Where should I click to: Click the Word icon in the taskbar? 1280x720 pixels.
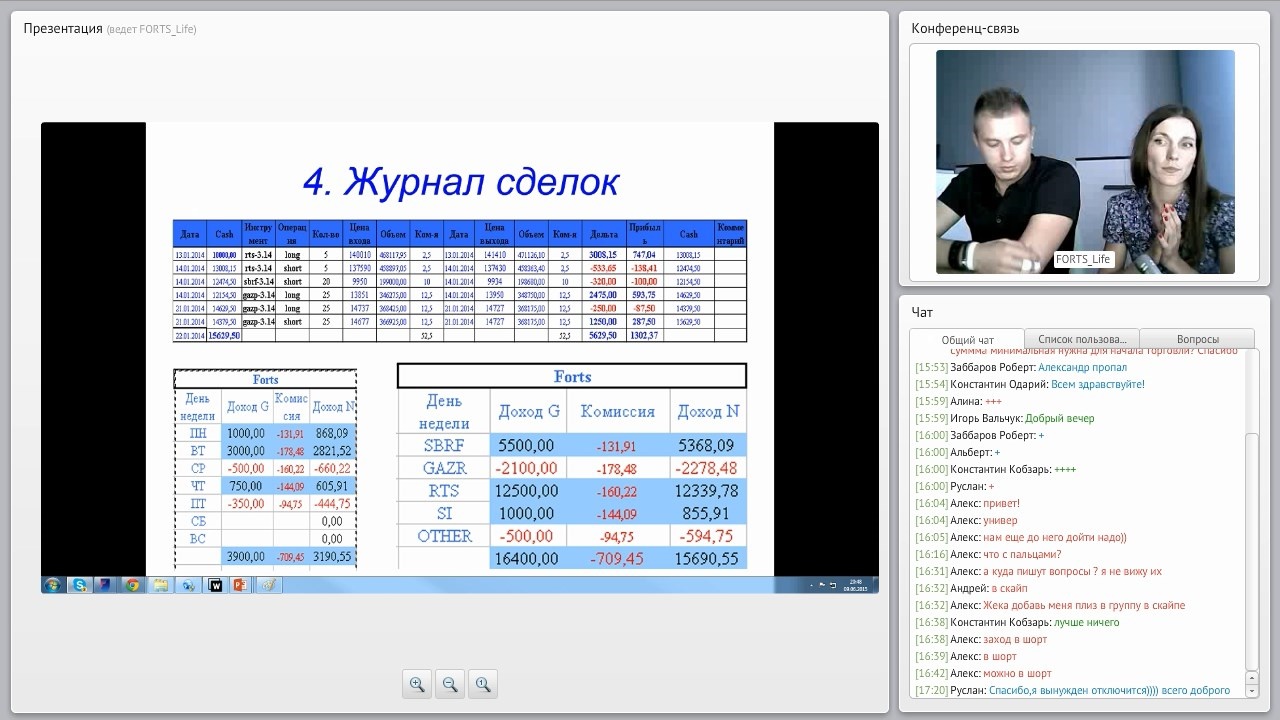pyautogui.click(x=214, y=585)
